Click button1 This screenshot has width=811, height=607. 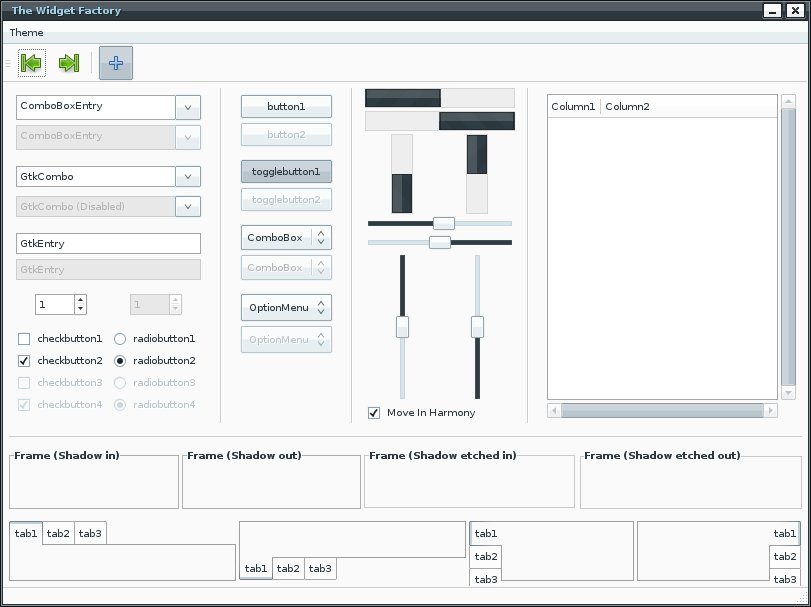286,107
